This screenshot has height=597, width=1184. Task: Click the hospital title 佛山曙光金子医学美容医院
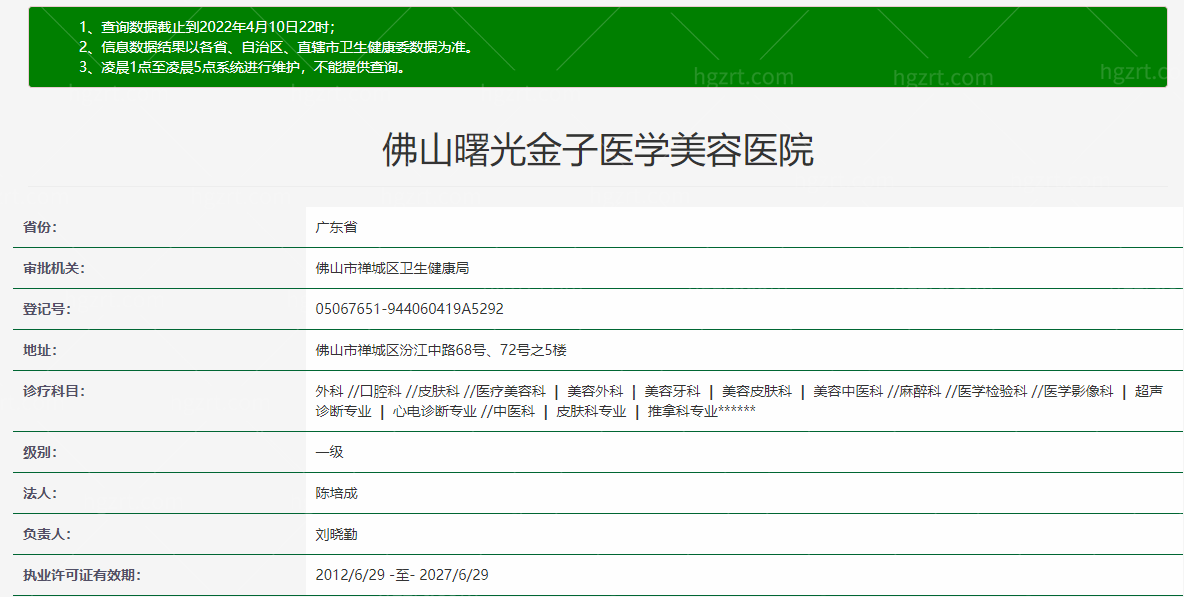(x=597, y=149)
